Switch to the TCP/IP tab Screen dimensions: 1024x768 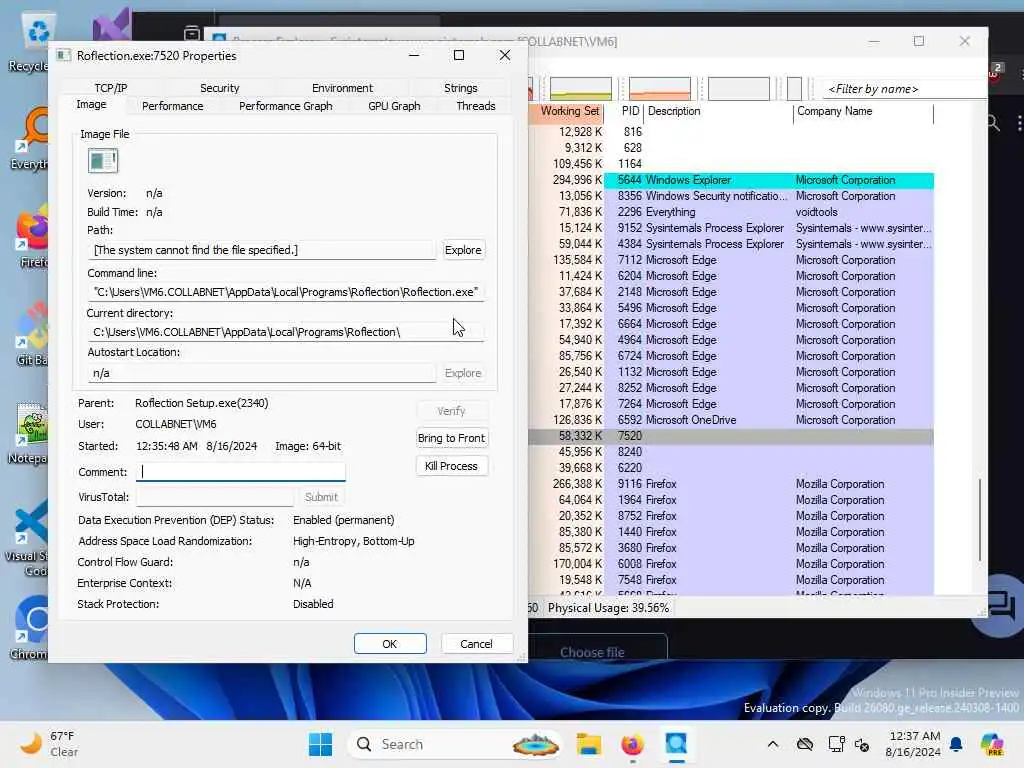110,88
